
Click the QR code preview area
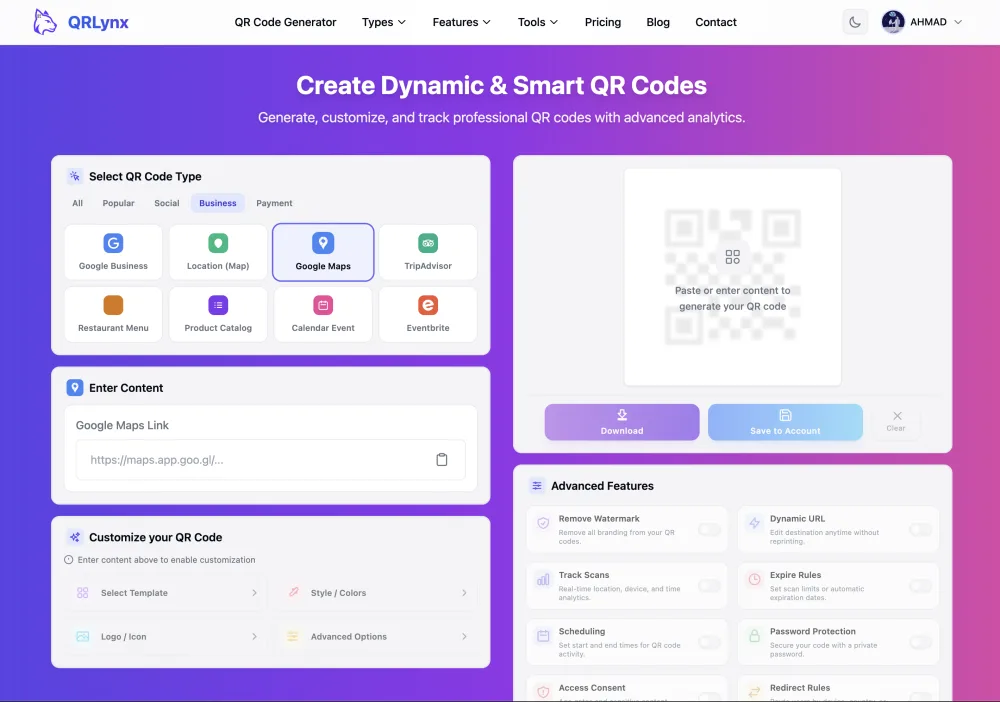tap(732, 277)
